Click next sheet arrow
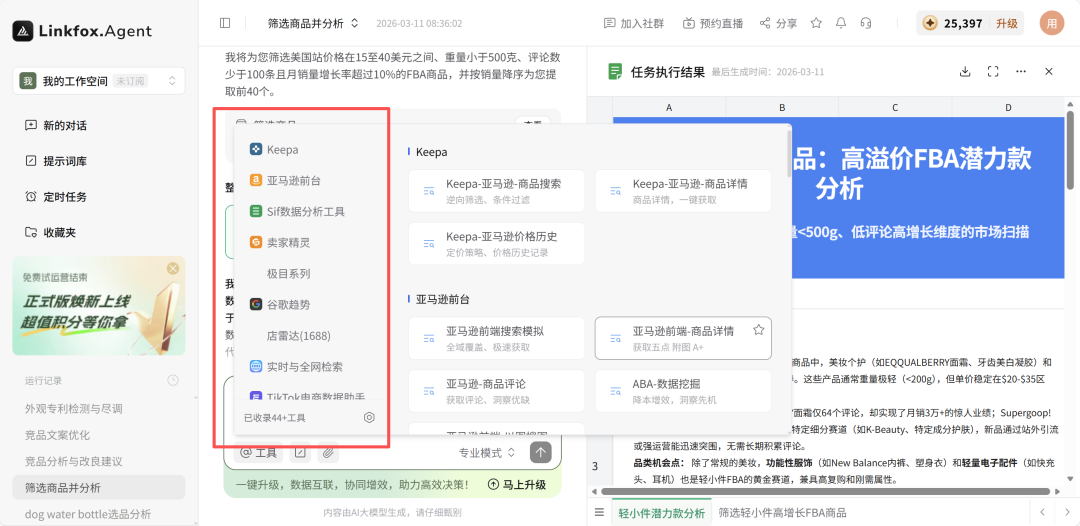Screen dimensions: 1080x526 pyautogui.click(x=1065, y=512)
